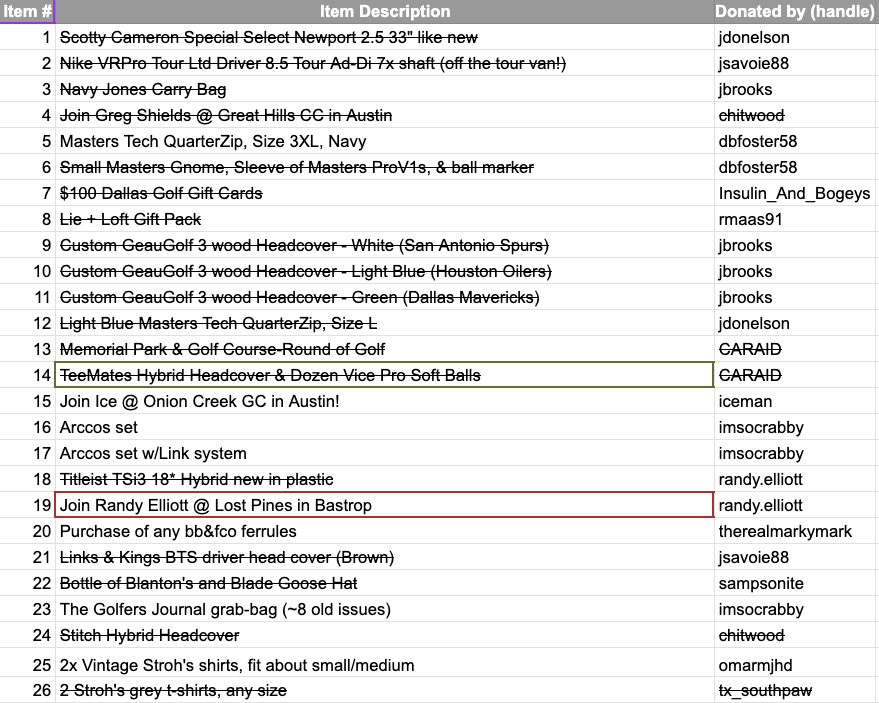879x703 pixels.
Task: Select donor dbfoster58 in item 5 row
Action: [797, 141]
